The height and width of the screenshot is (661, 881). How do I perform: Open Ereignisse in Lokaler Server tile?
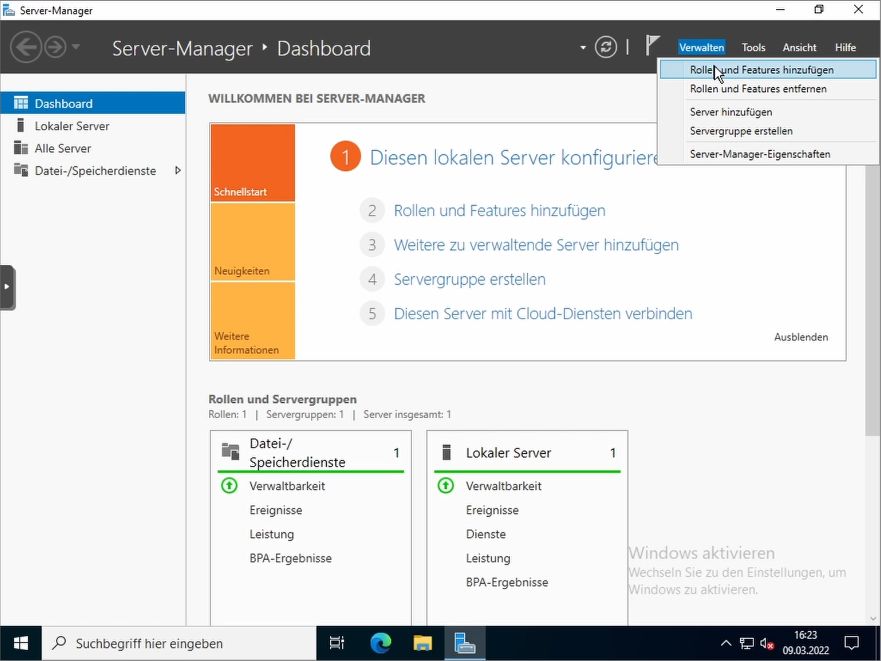point(492,510)
